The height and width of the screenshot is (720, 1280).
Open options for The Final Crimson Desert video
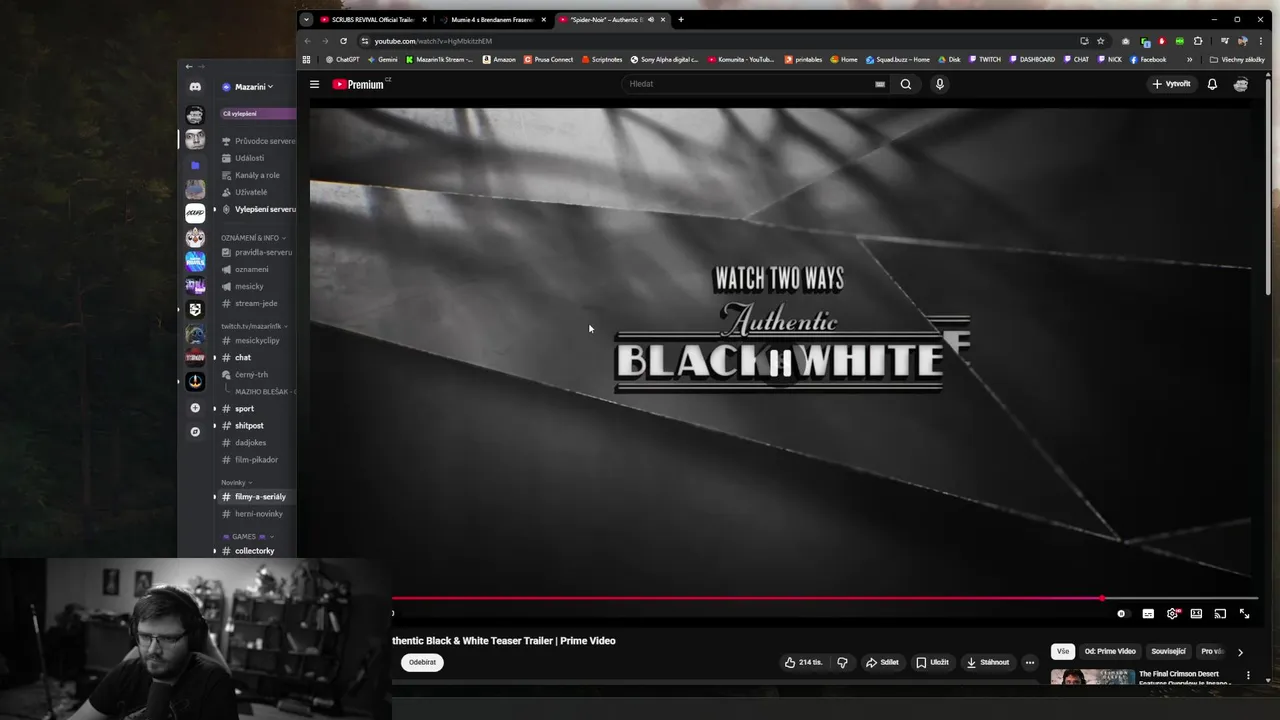coord(1248,676)
